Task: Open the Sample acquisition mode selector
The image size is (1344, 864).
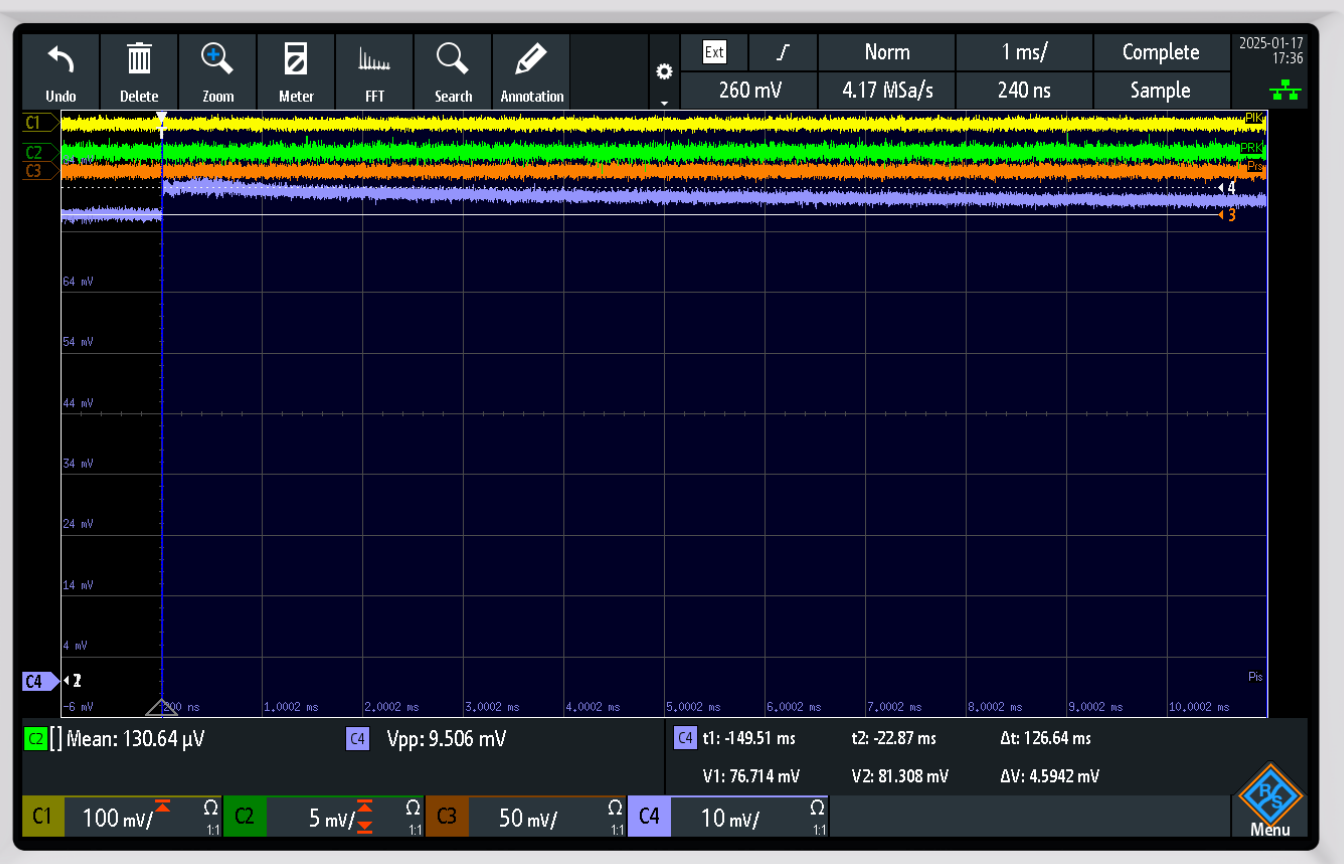Action: (1160, 90)
